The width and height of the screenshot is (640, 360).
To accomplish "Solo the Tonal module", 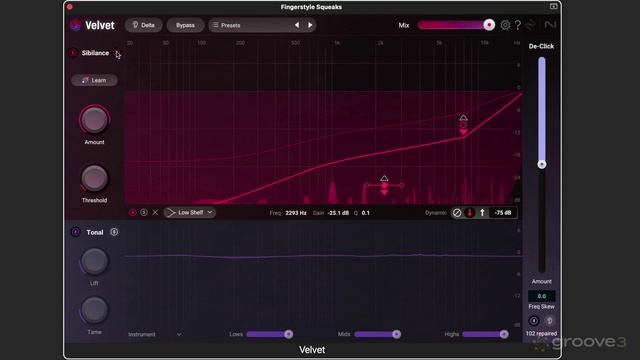I will coord(114,232).
